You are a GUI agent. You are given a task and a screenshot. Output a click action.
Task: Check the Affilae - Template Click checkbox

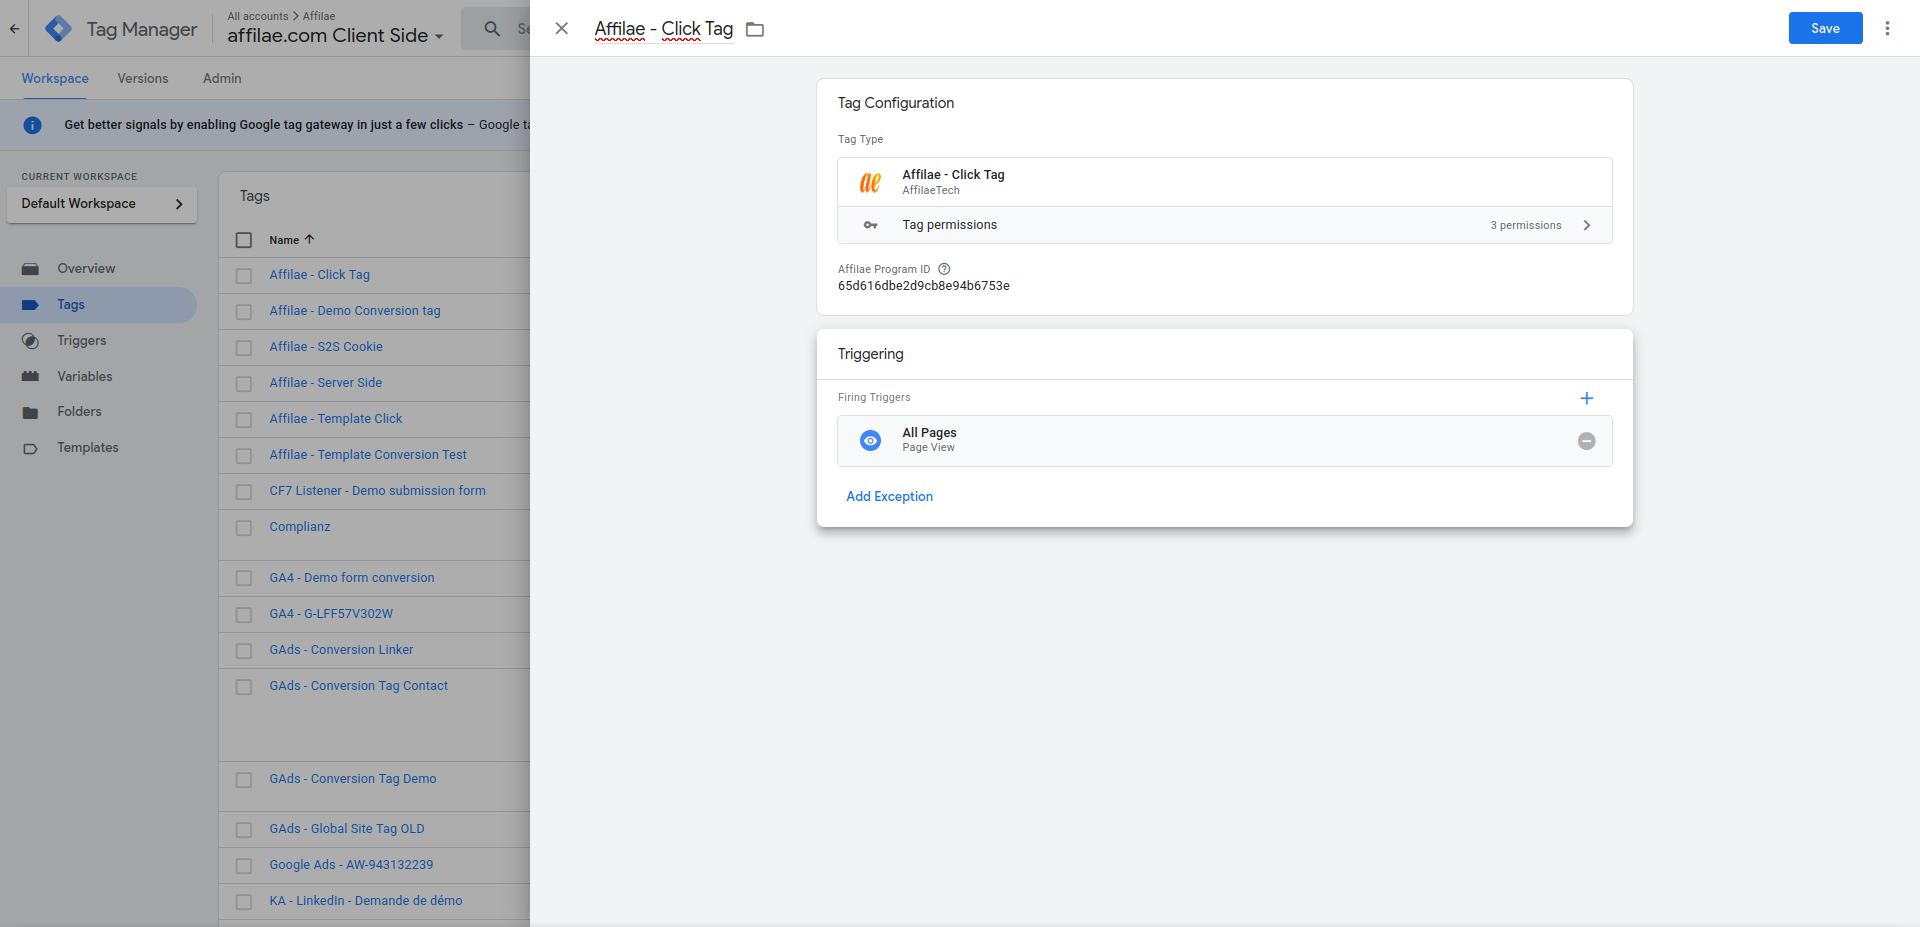coord(244,420)
